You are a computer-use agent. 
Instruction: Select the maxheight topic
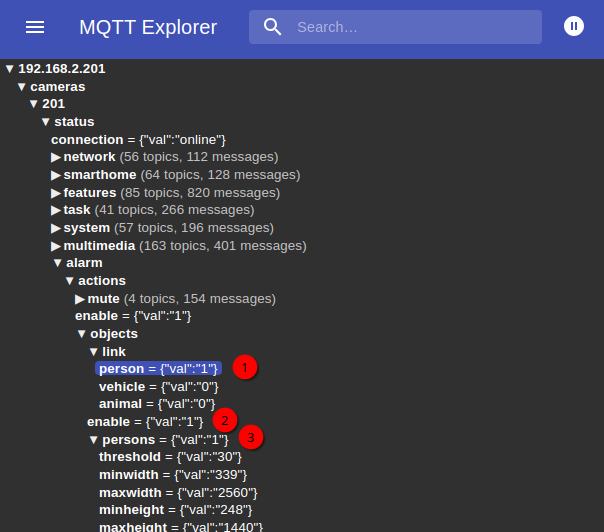point(181,527)
